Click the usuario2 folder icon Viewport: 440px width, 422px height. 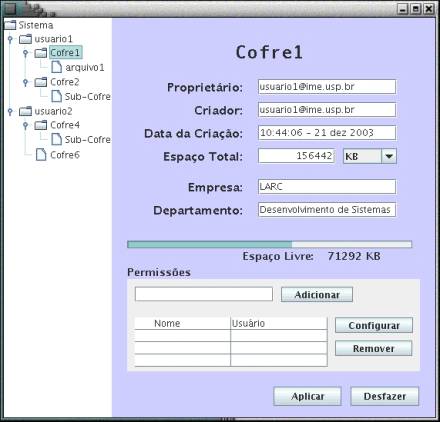coord(26,111)
